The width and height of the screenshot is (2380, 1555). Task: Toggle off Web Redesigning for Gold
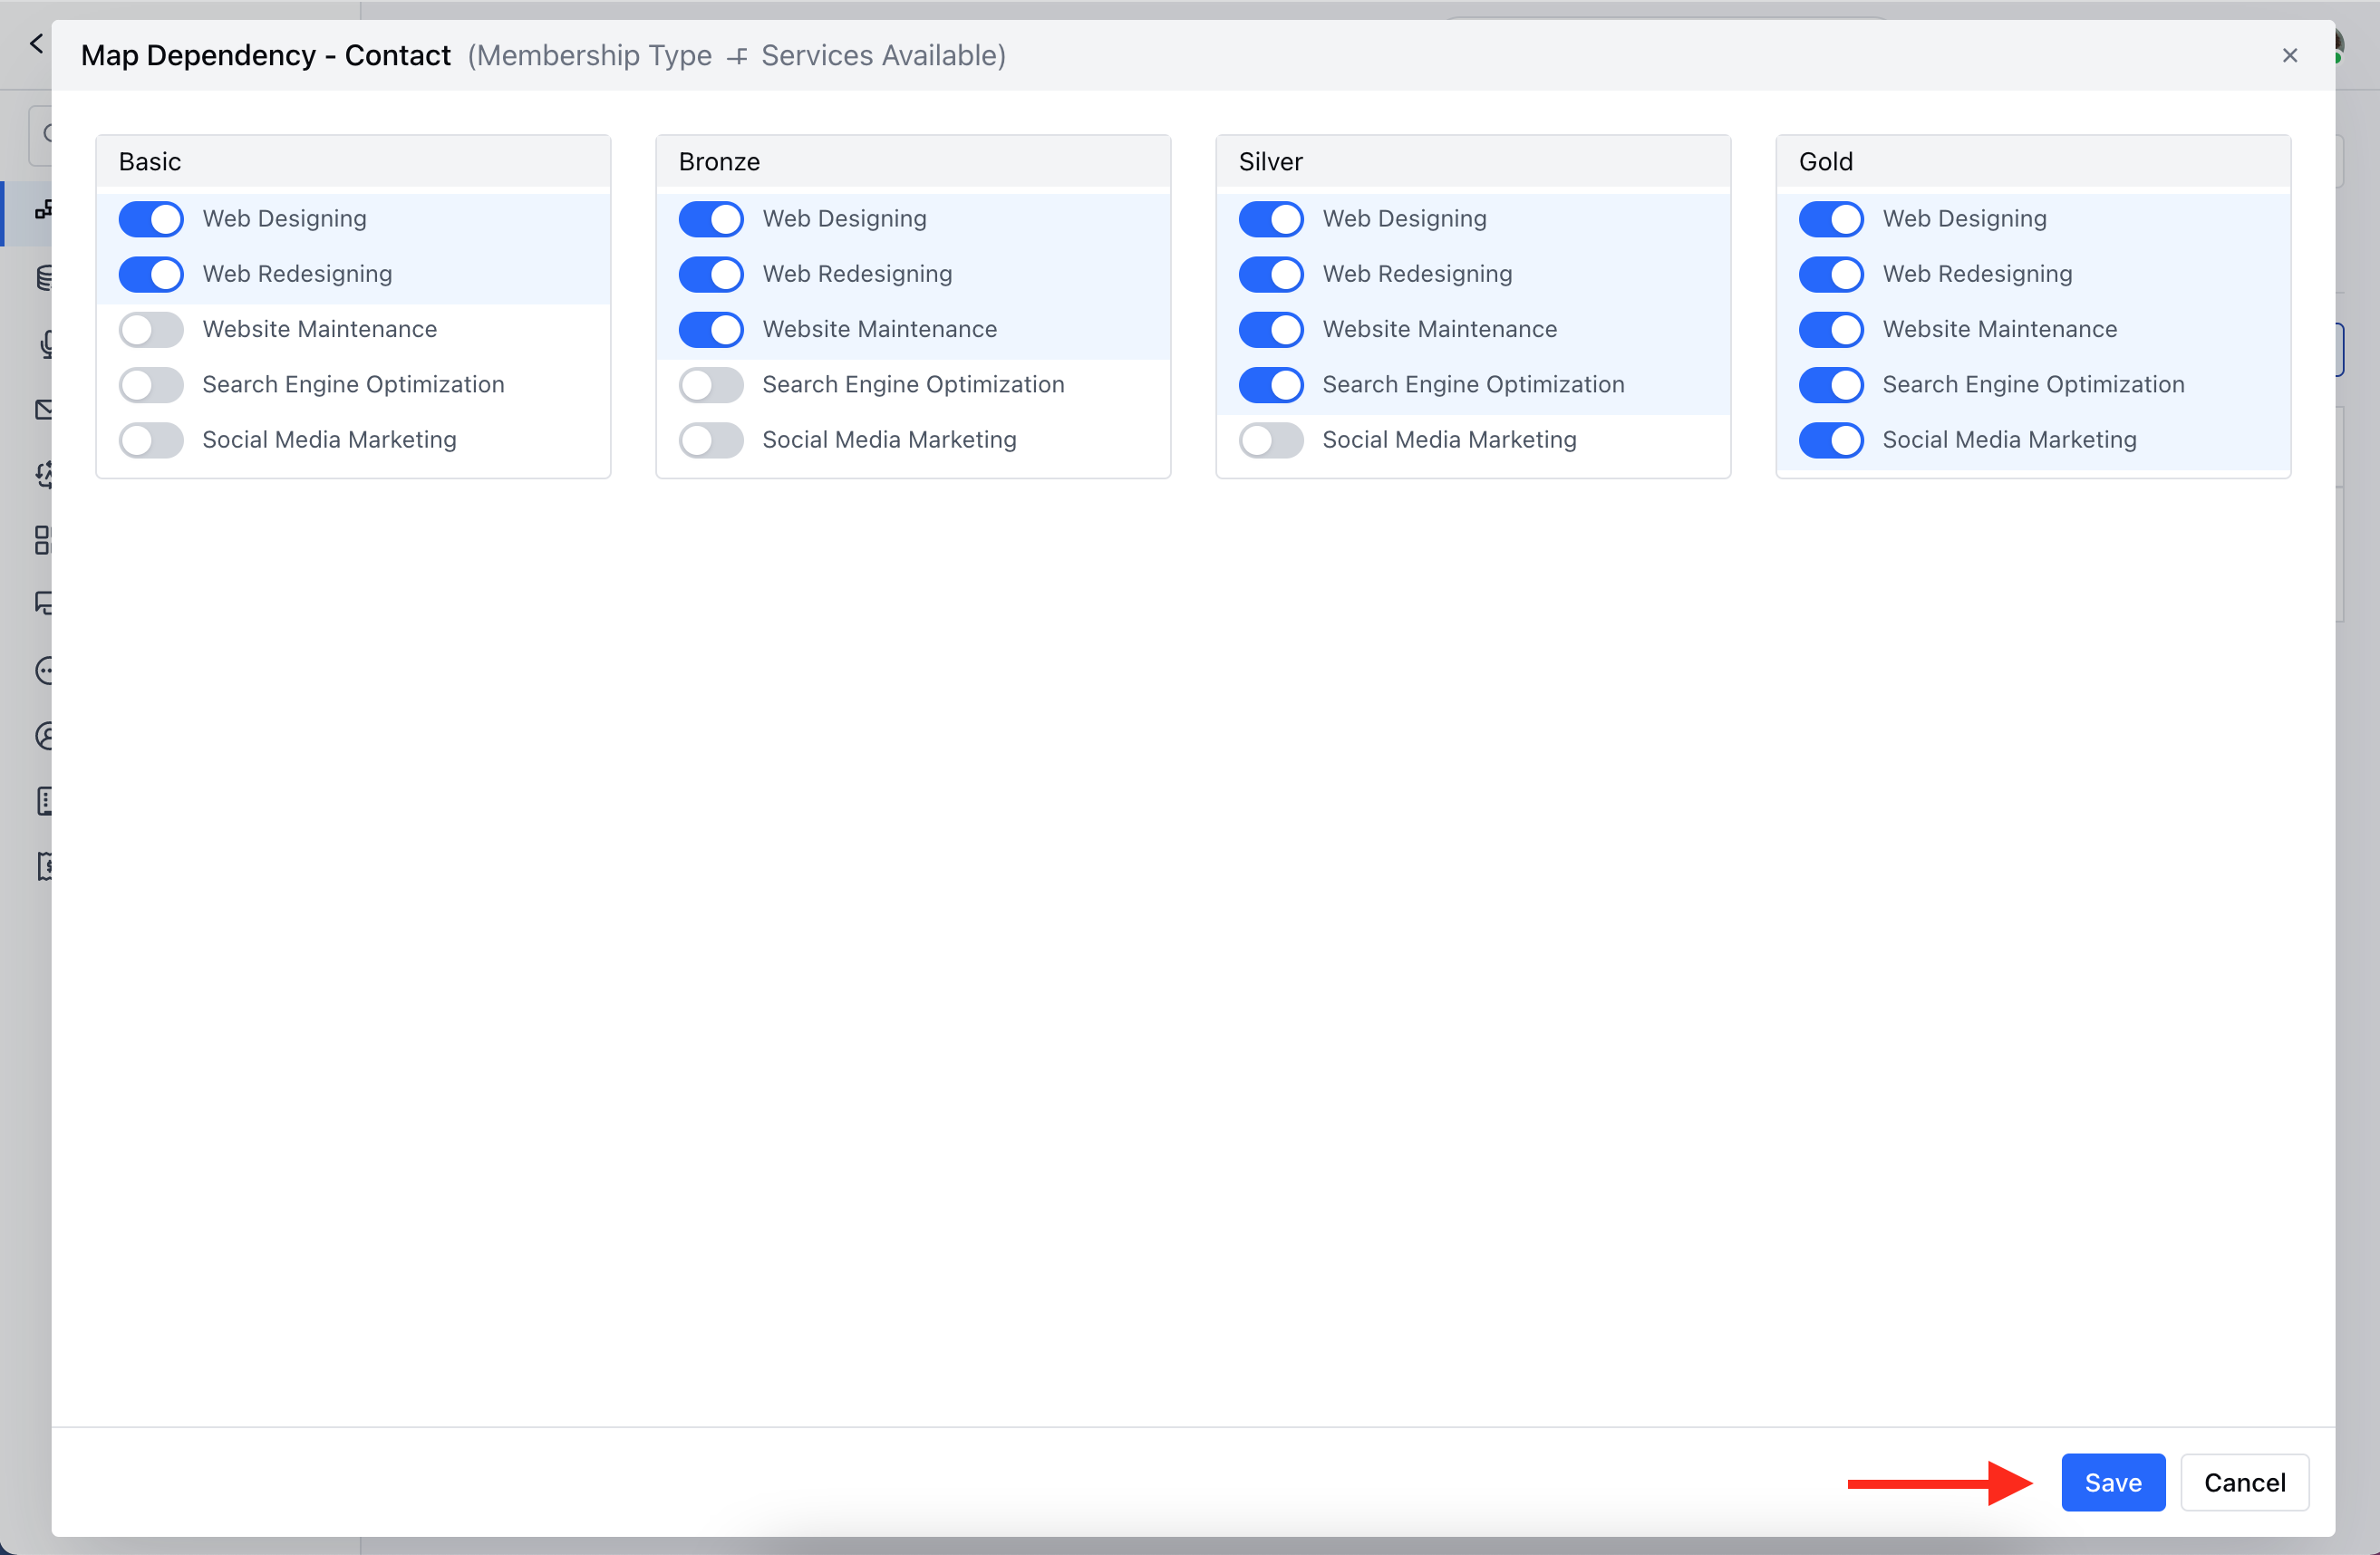[x=1831, y=274]
